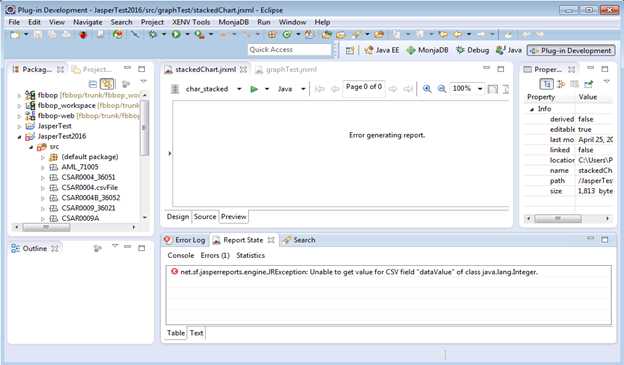
Task: Switch to MonjaDB perspective
Action: [x=428, y=50]
